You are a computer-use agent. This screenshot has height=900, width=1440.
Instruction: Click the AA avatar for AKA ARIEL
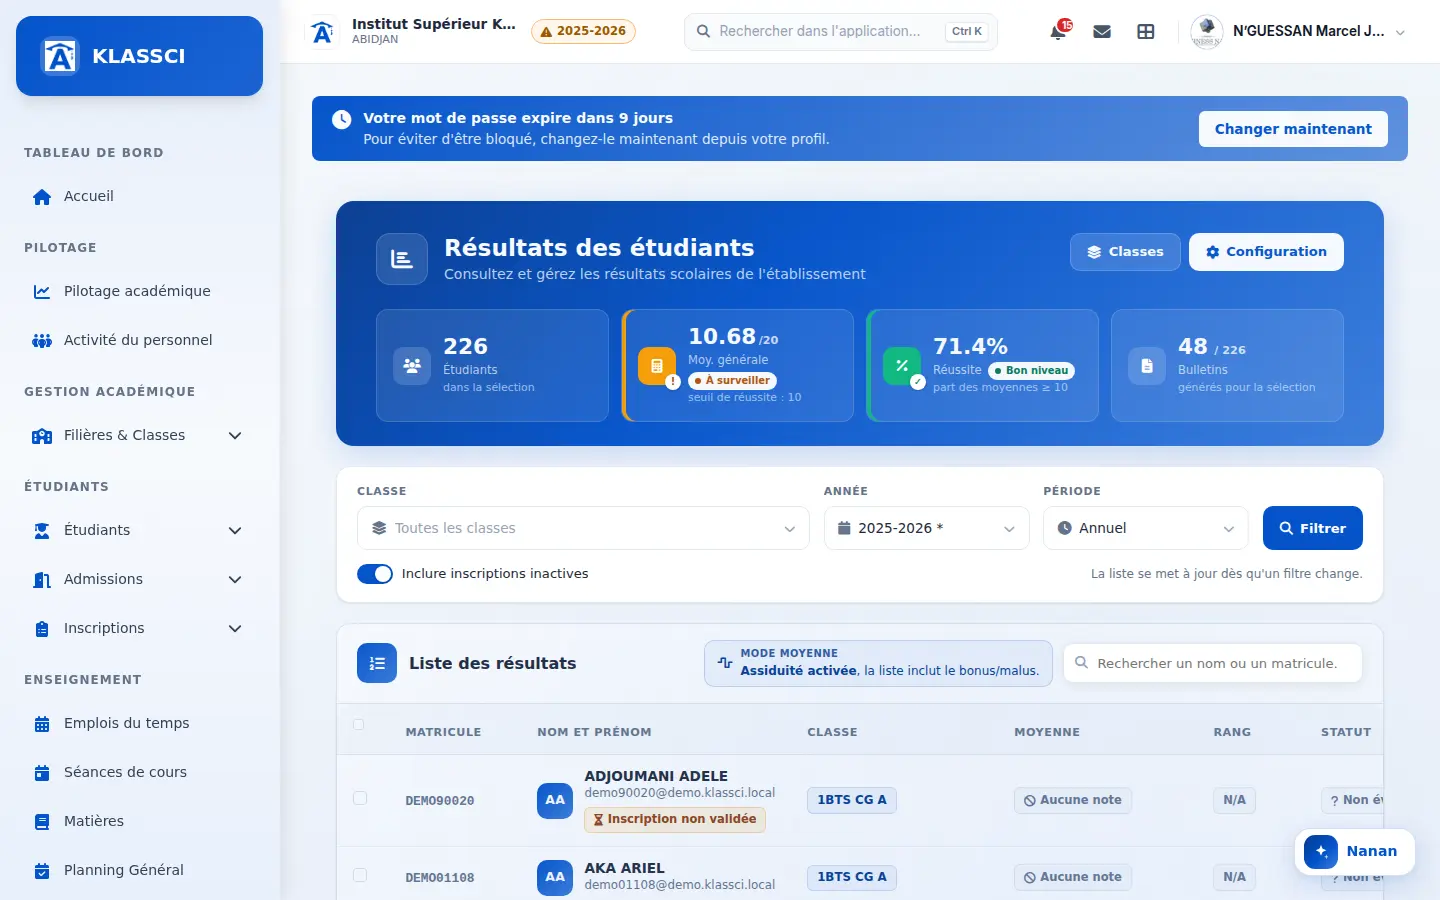[x=555, y=877]
